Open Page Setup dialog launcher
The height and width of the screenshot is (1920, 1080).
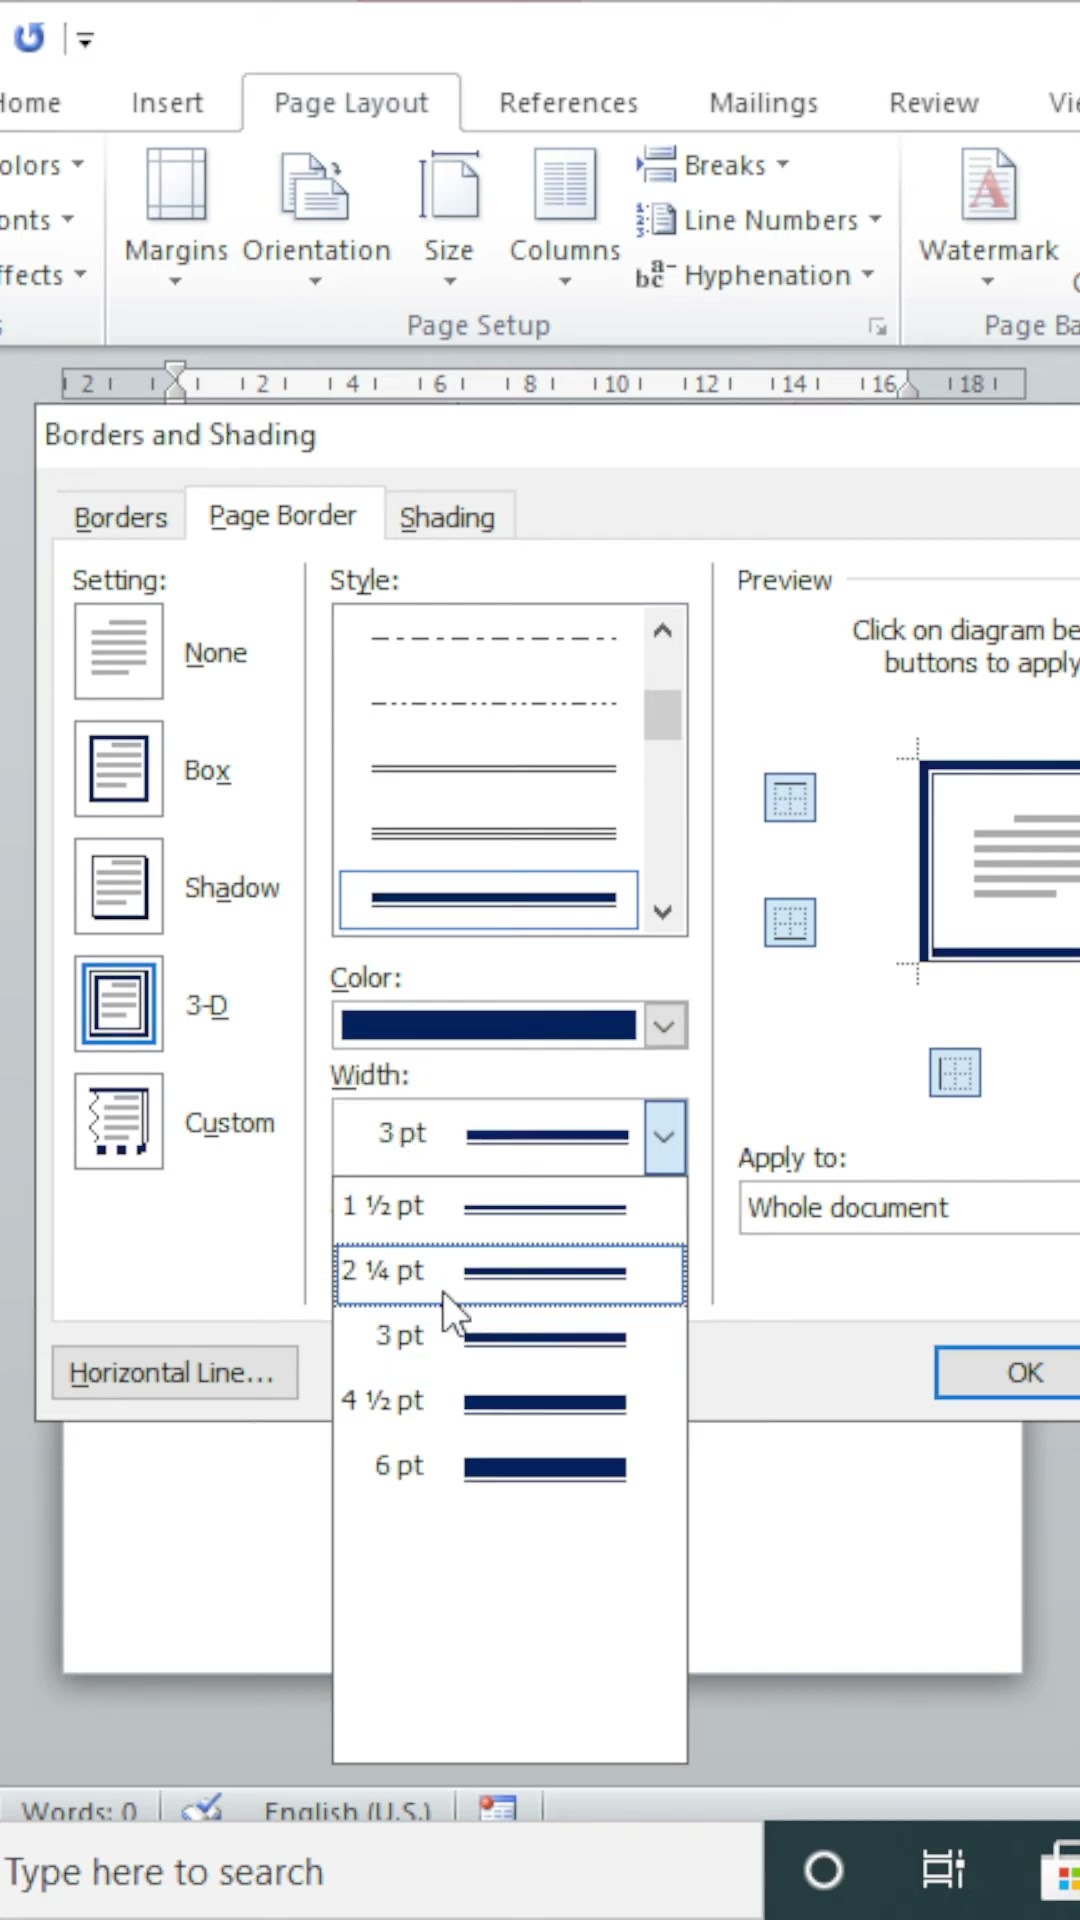[x=877, y=327]
